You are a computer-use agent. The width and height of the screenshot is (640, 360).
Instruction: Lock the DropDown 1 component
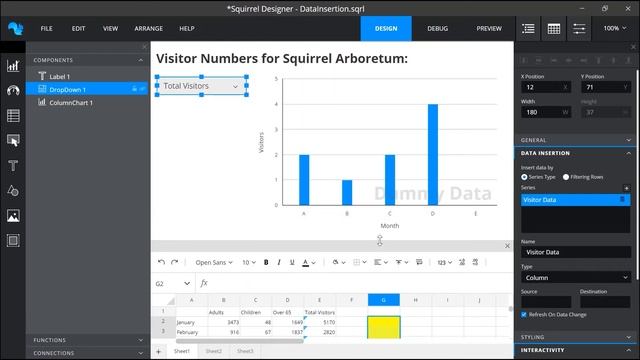134,89
